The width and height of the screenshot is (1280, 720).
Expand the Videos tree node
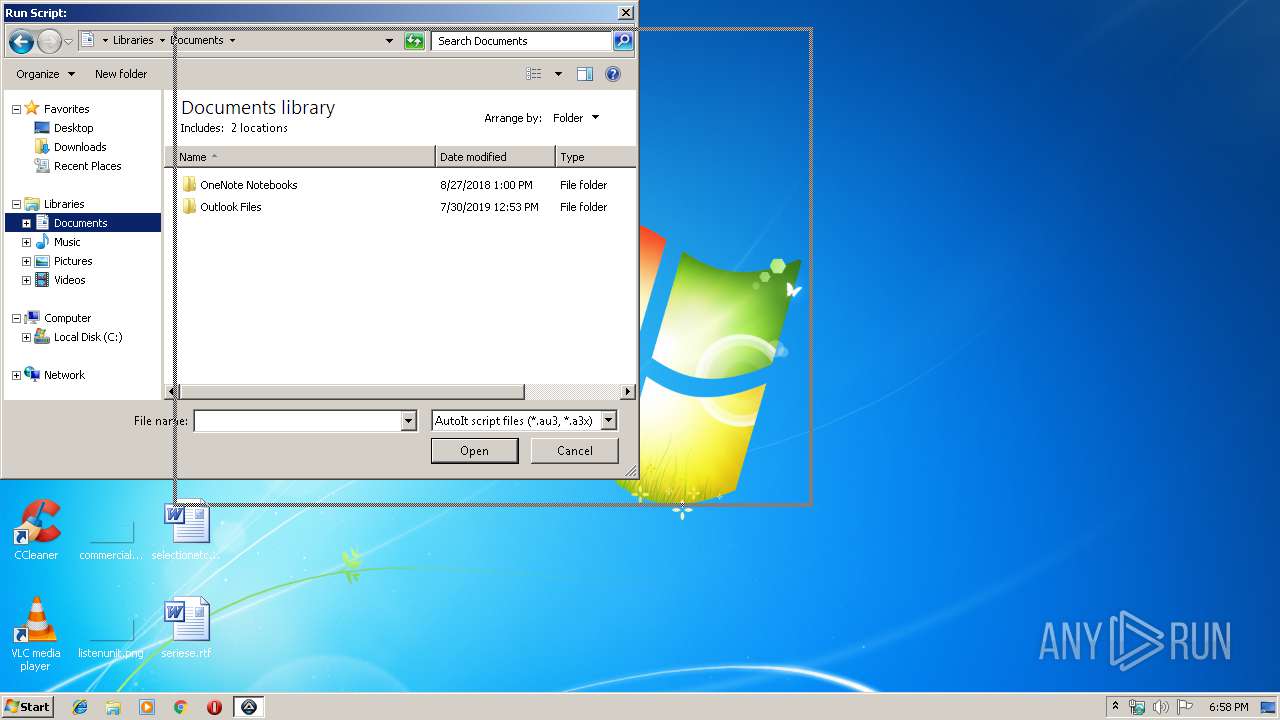[26, 280]
